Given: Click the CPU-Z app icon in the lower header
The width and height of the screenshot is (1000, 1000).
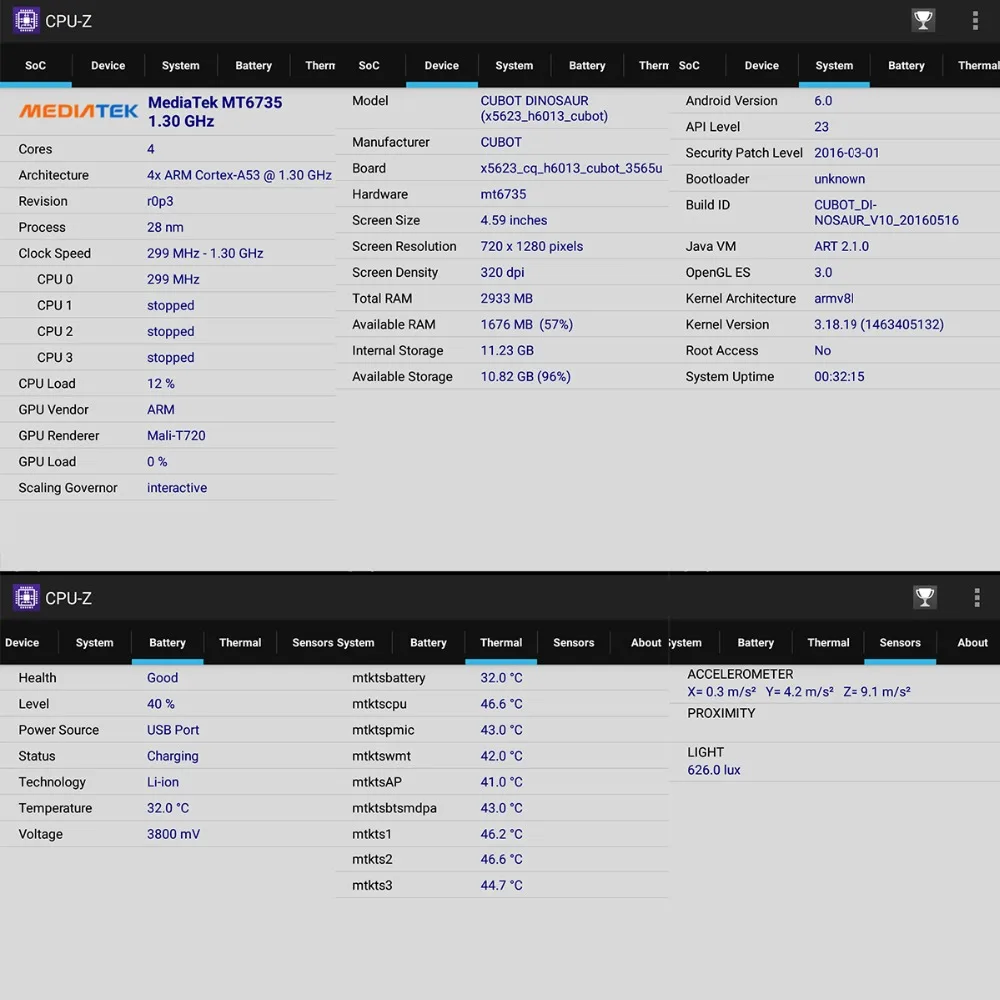Looking at the screenshot, I should (x=26, y=598).
